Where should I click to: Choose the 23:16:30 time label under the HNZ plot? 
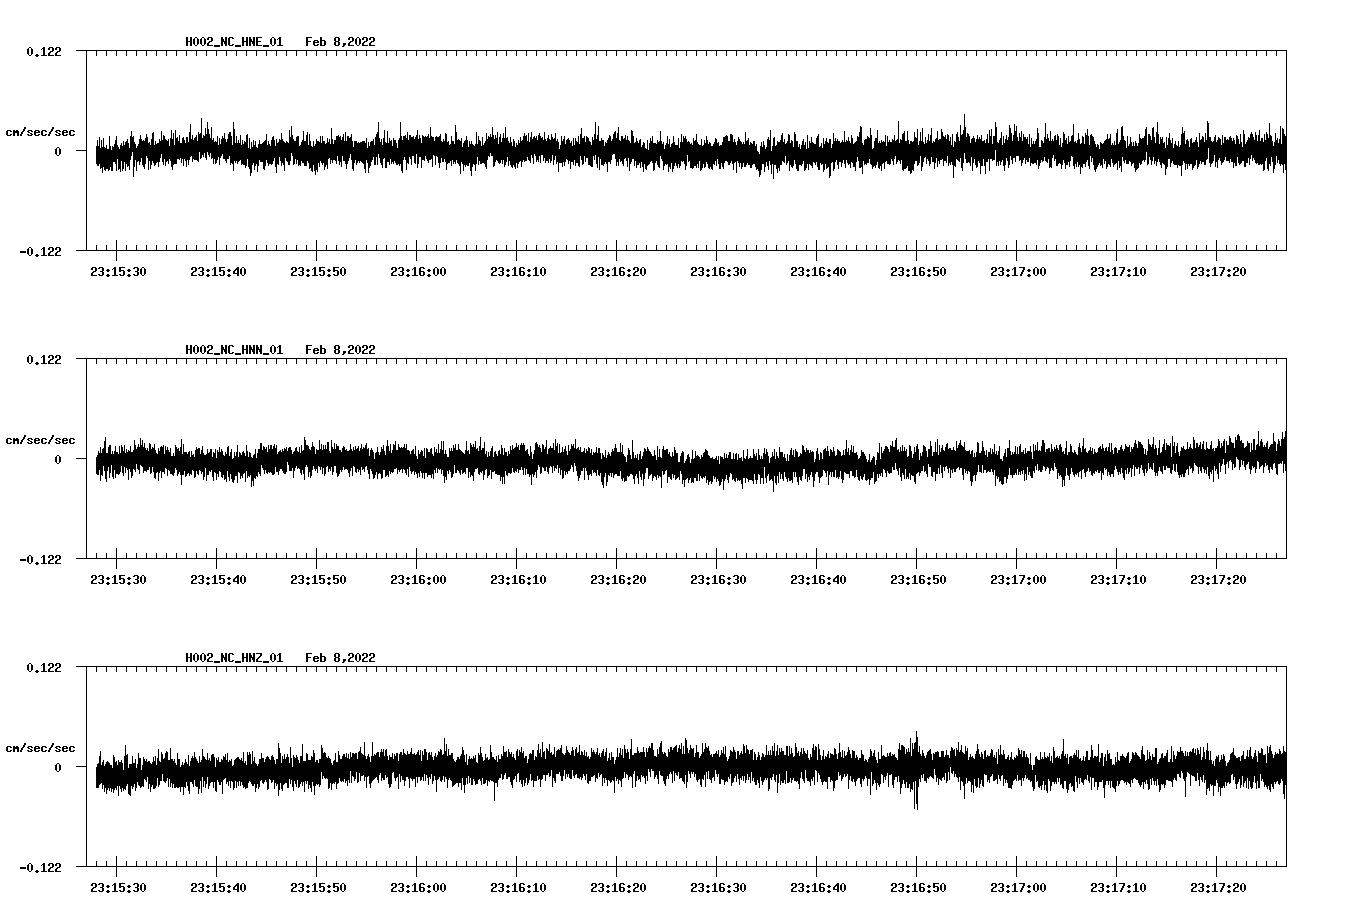(718, 887)
